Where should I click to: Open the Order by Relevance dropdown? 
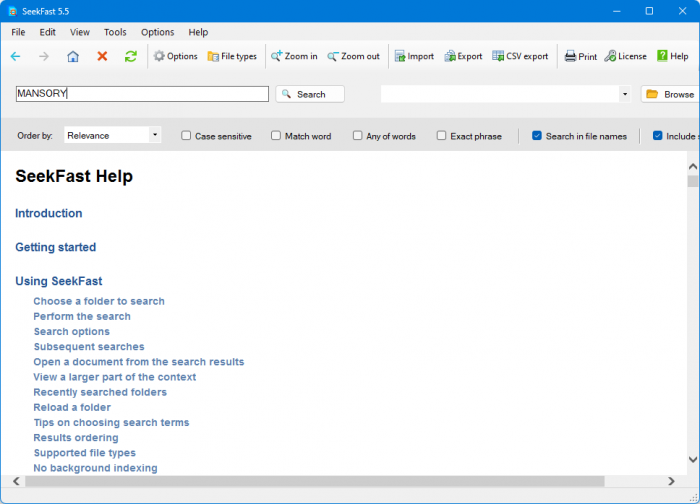(x=112, y=135)
